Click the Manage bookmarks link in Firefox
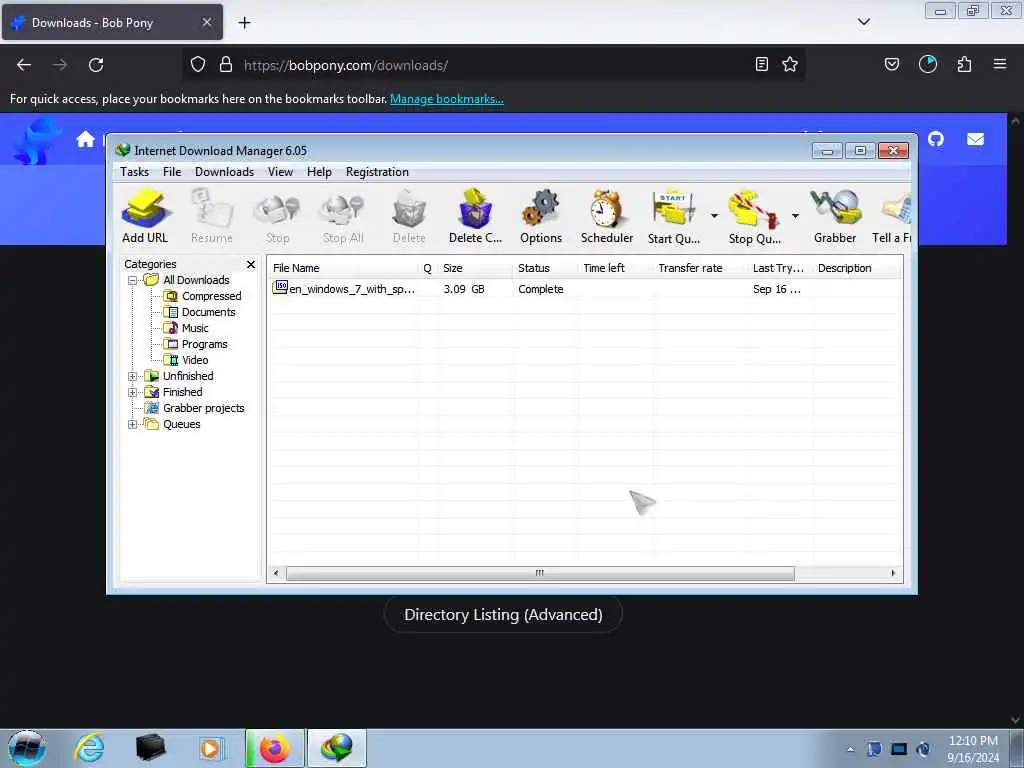1024x768 pixels. tap(447, 99)
